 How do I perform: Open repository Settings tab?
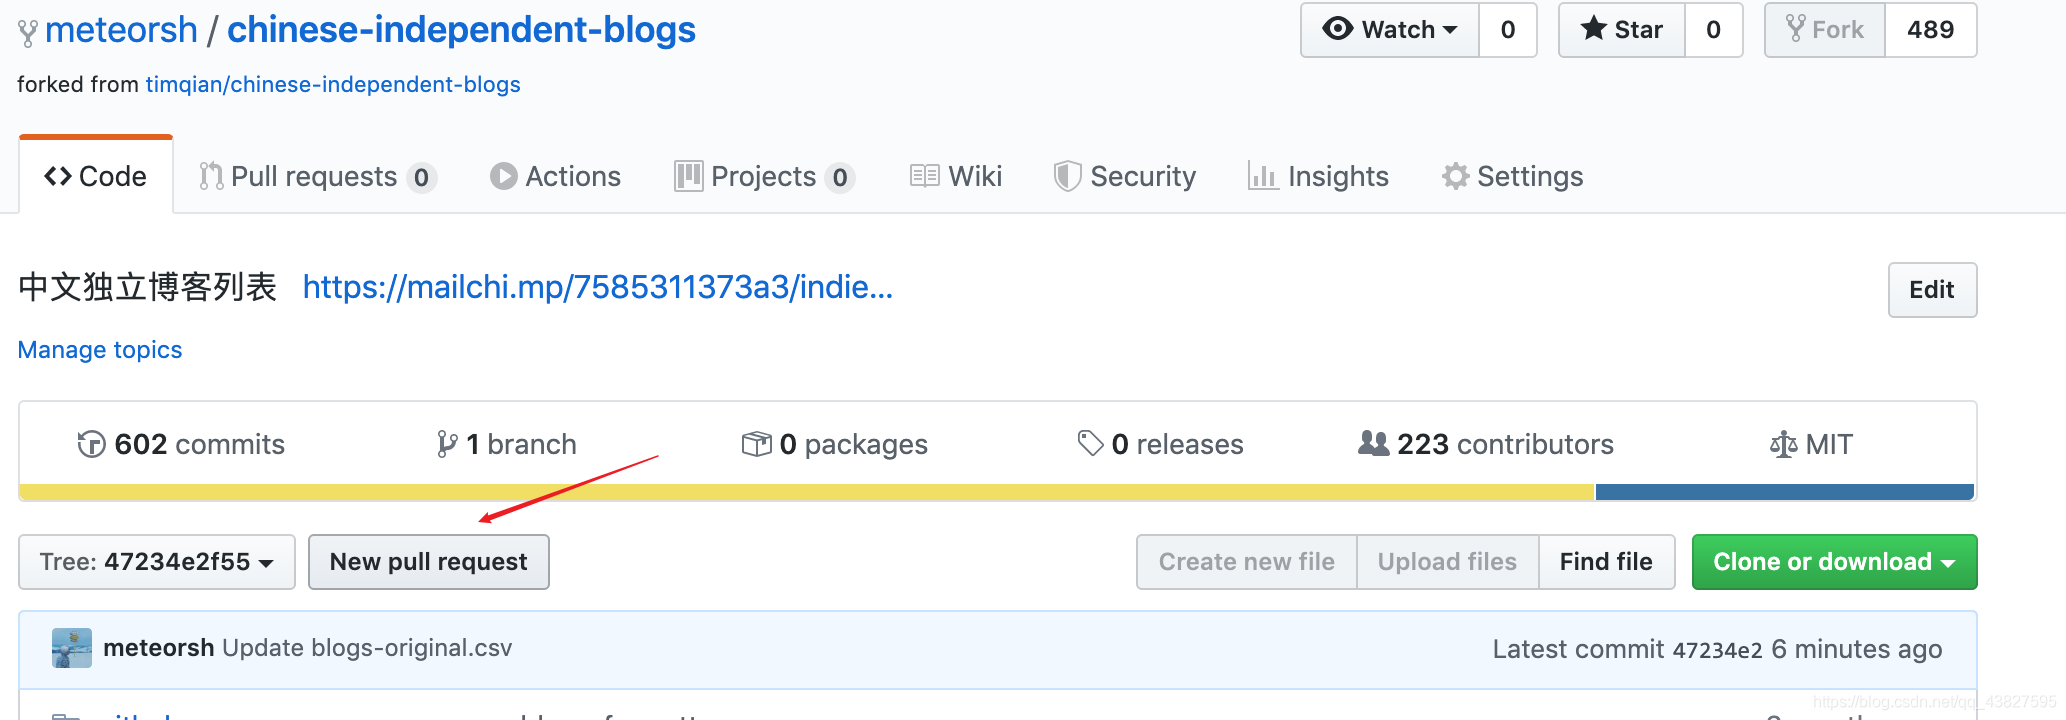[x=1512, y=176]
